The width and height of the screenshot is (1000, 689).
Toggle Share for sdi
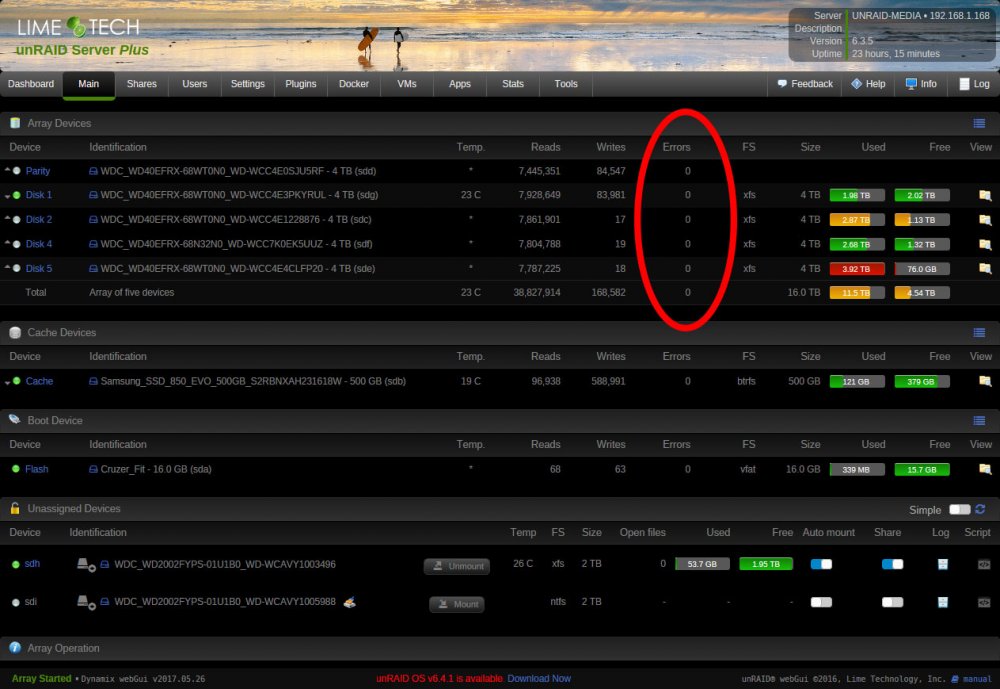point(892,602)
